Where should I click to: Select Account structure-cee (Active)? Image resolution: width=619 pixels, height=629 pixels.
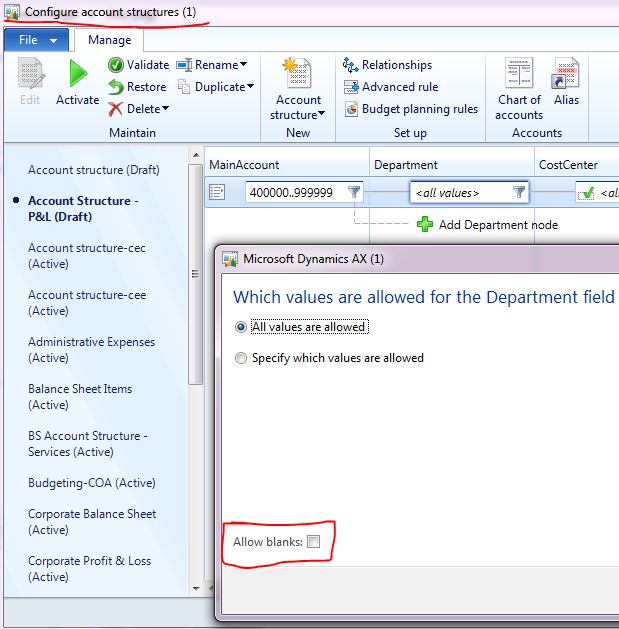pyautogui.click(x=87, y=303)
